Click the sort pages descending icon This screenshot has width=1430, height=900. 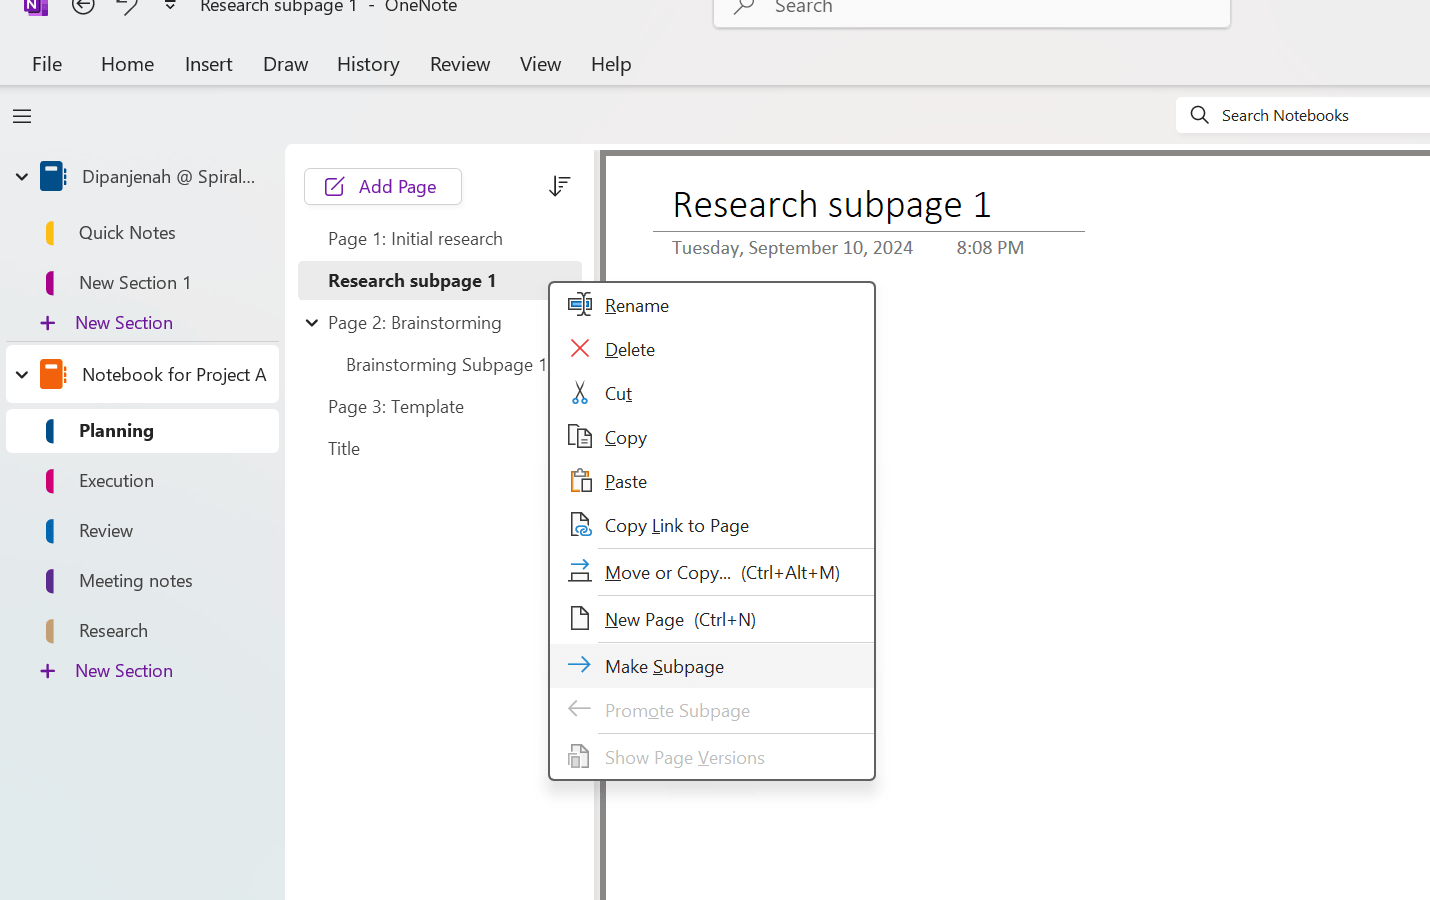559,186
